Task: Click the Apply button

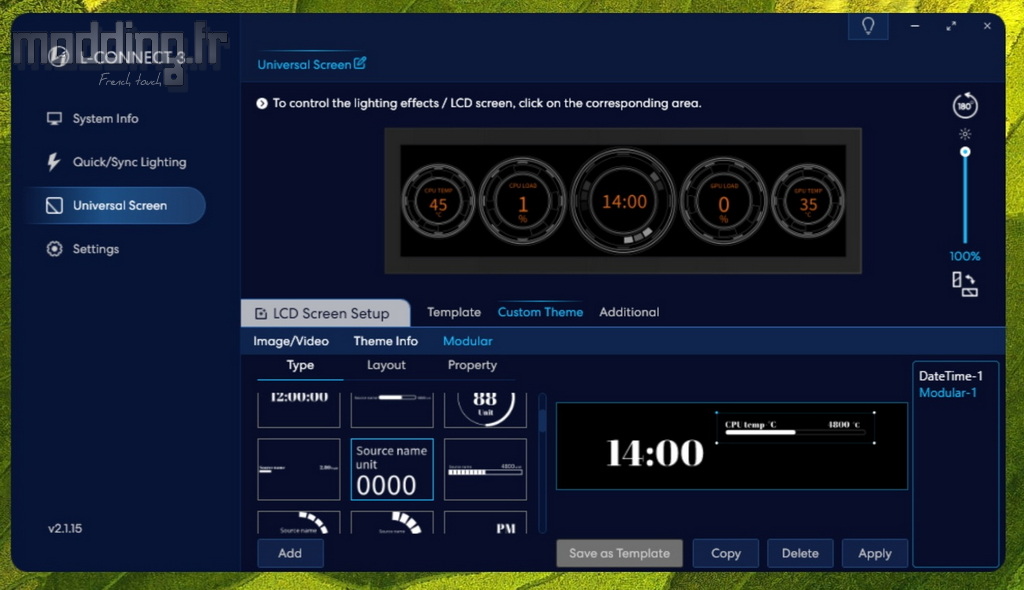Action: tap(874, 553)
